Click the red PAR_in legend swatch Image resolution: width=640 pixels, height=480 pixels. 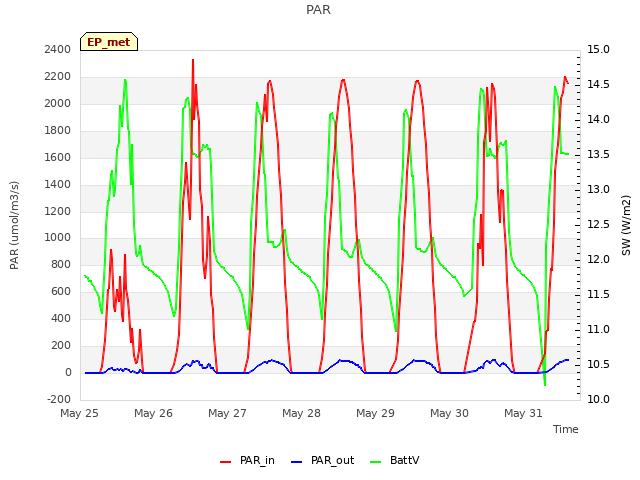pos(226,462)
